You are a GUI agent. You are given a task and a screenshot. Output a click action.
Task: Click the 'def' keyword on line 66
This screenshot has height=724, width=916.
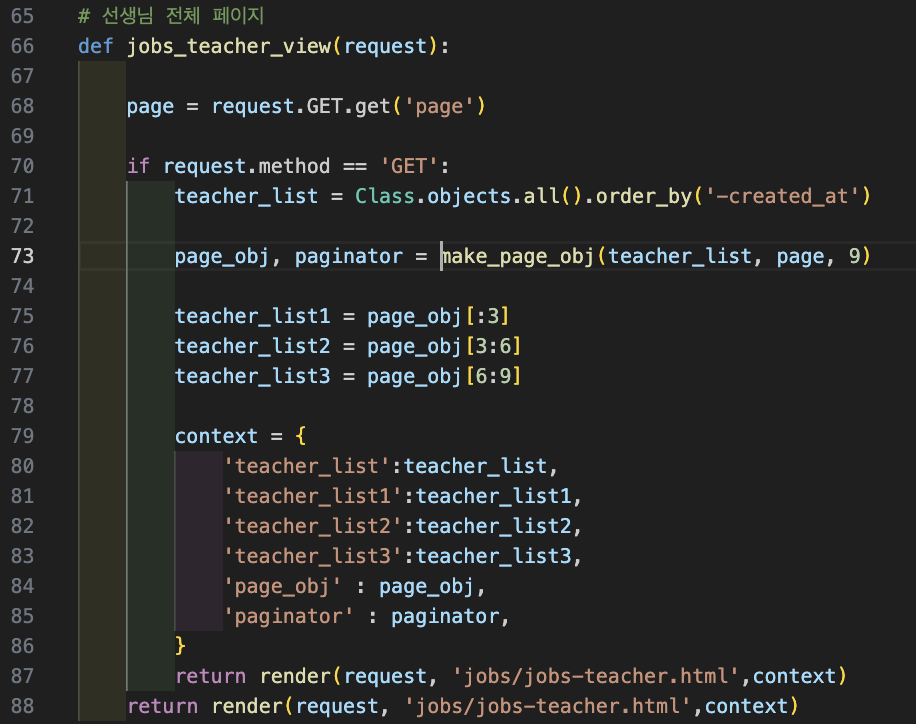[x=96, y=46]
